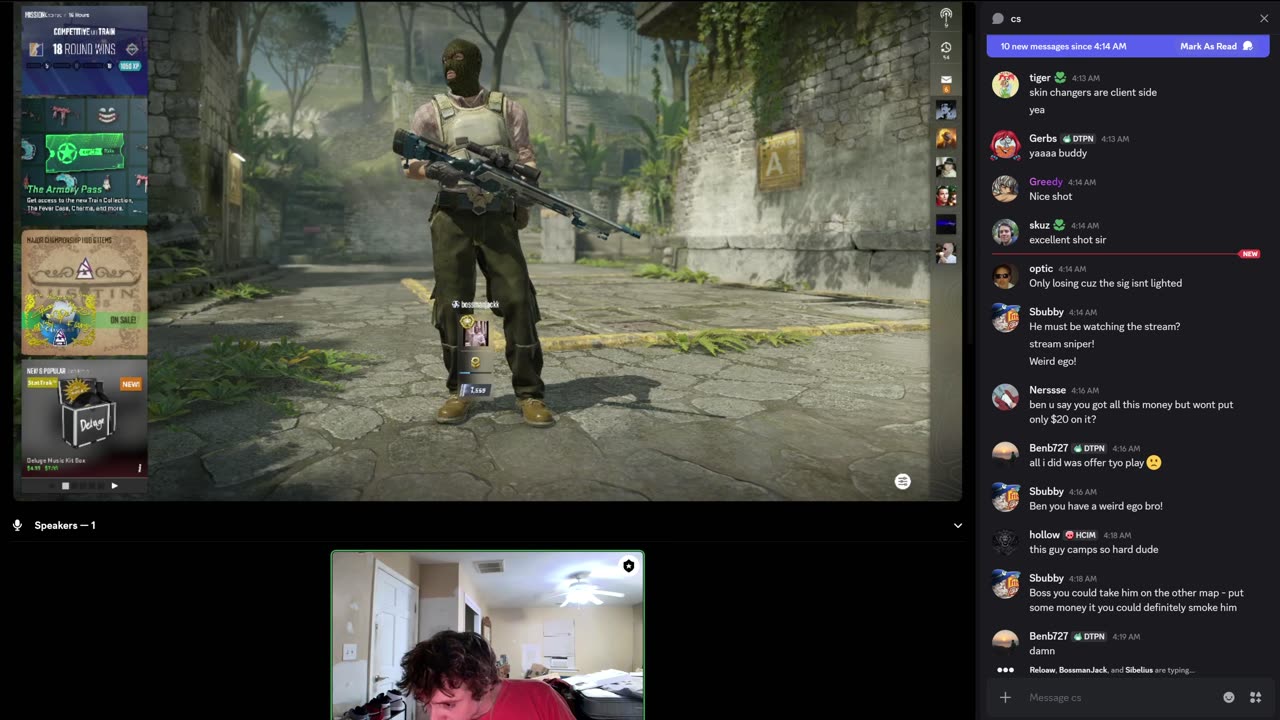The height and width of the screenshot is (720, 1280).
Task: Collapse the Speakers section chevron
Action: 957,525
